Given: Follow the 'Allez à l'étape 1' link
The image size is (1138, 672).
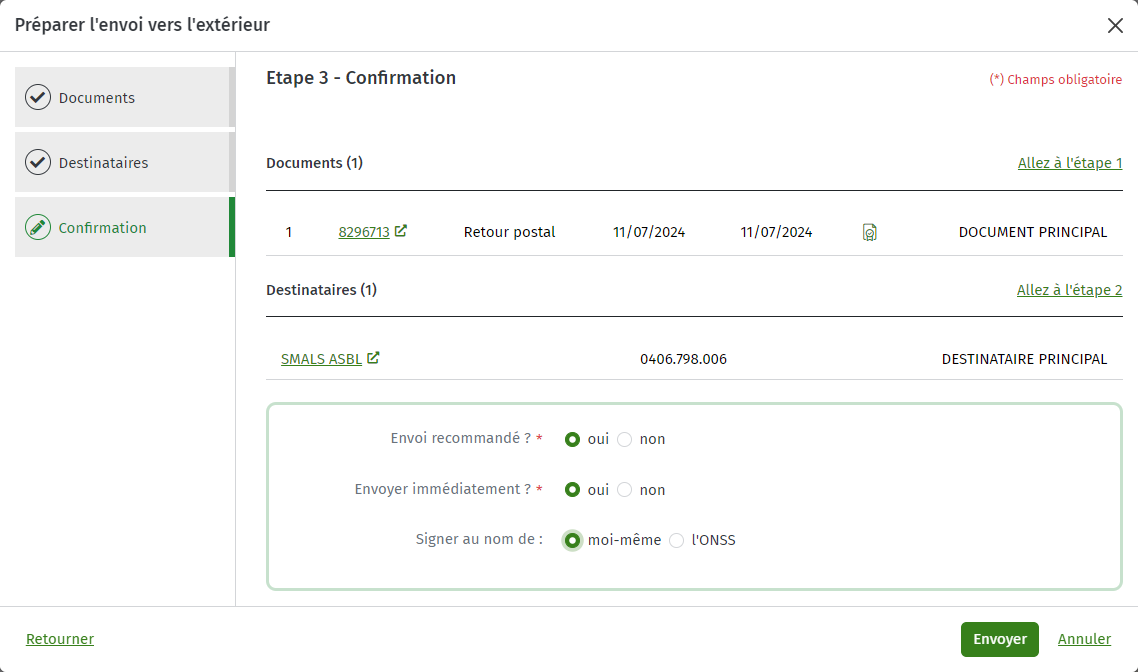Looking at the screenshot, I should tap(1070, 163).
